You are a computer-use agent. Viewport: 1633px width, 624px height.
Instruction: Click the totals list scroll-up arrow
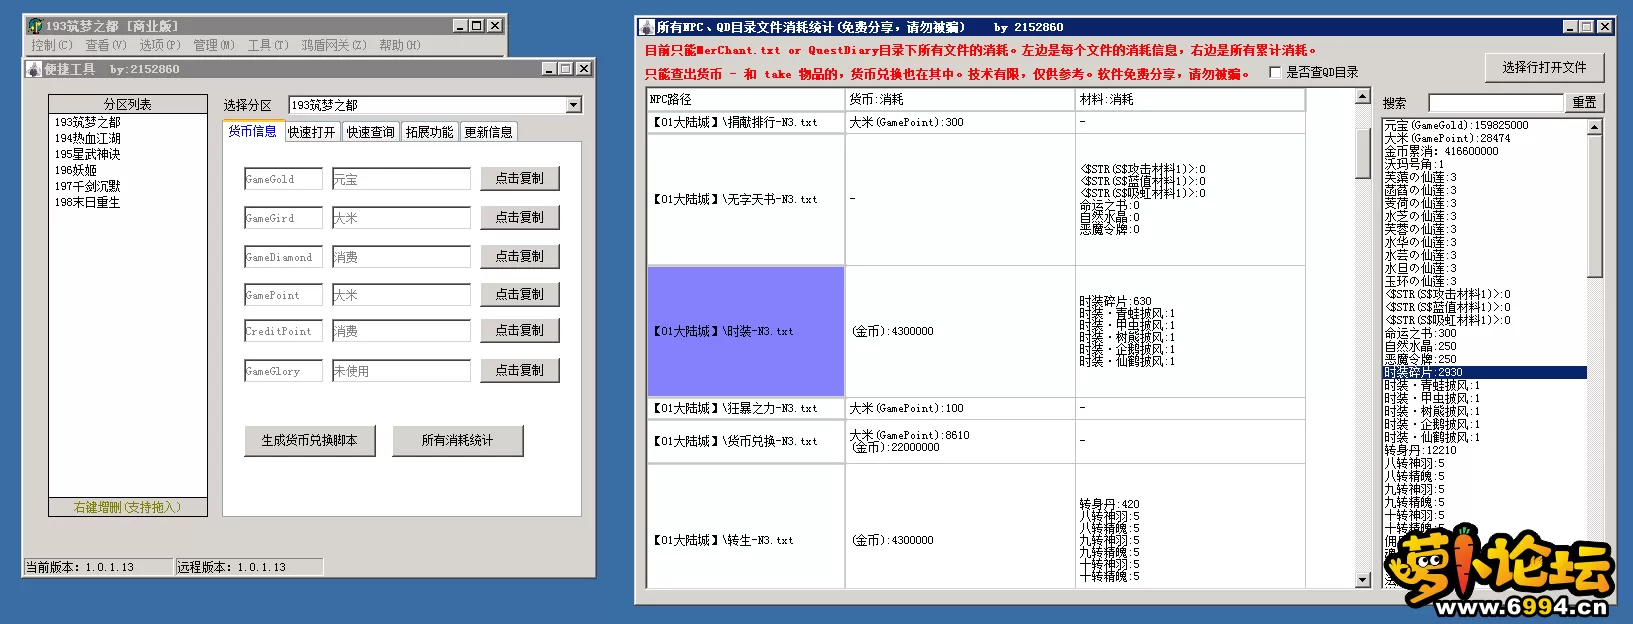point(1595,126)
